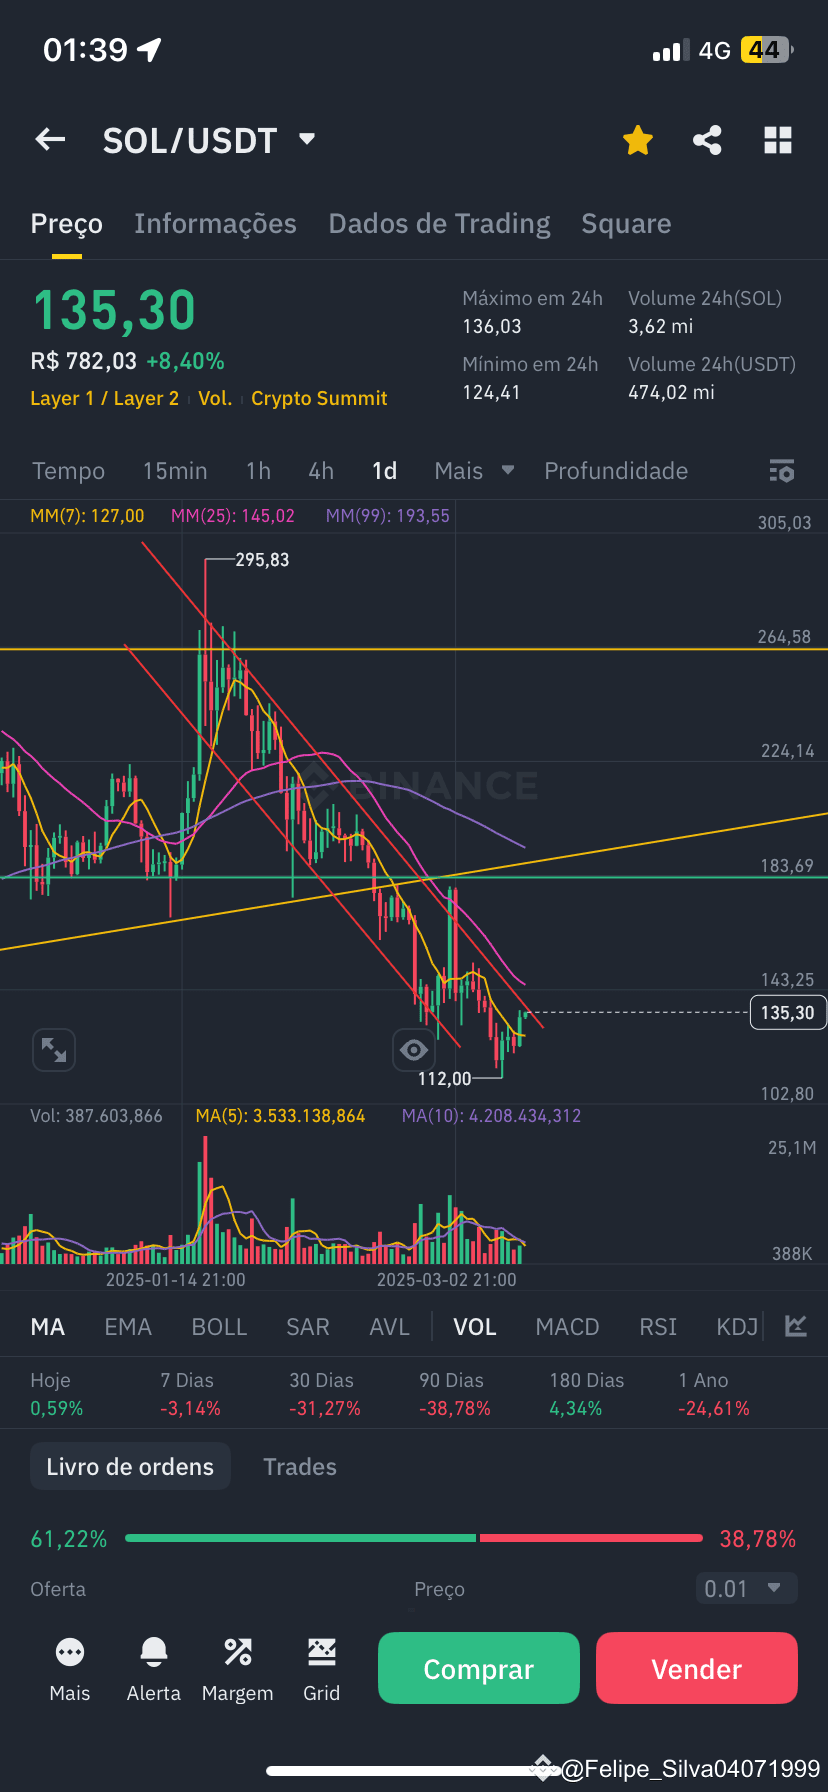Open Margem trading icon
828x1792 pixels.
[237, 1669]
